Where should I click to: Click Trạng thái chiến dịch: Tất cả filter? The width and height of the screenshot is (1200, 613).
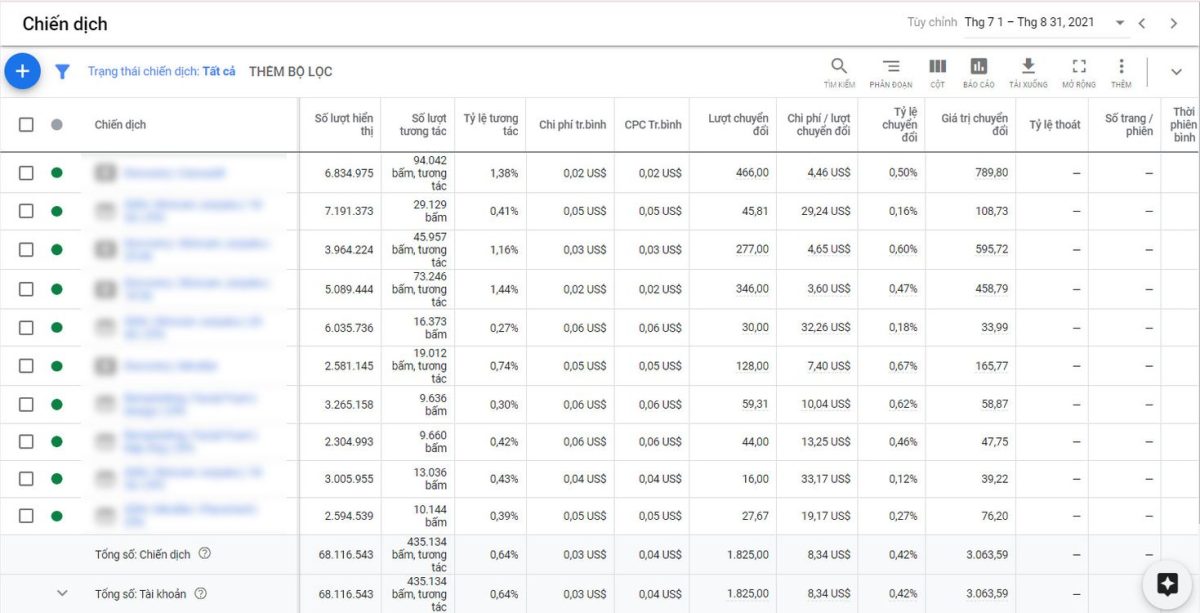(x=161, y=72)
